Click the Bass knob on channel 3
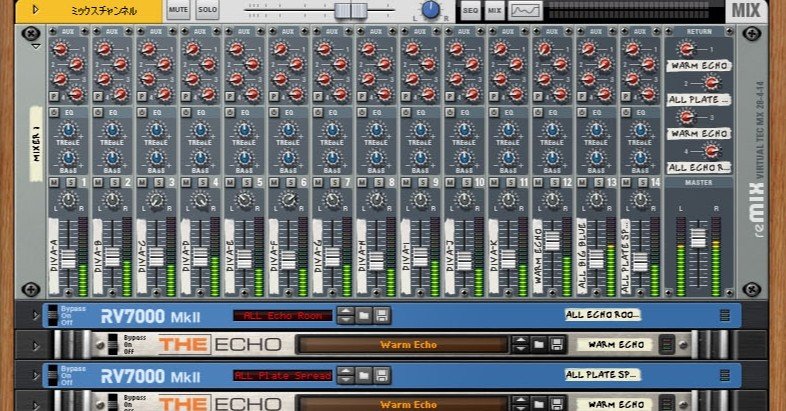Screen dimensions: 786x411 tap(156, 158)
